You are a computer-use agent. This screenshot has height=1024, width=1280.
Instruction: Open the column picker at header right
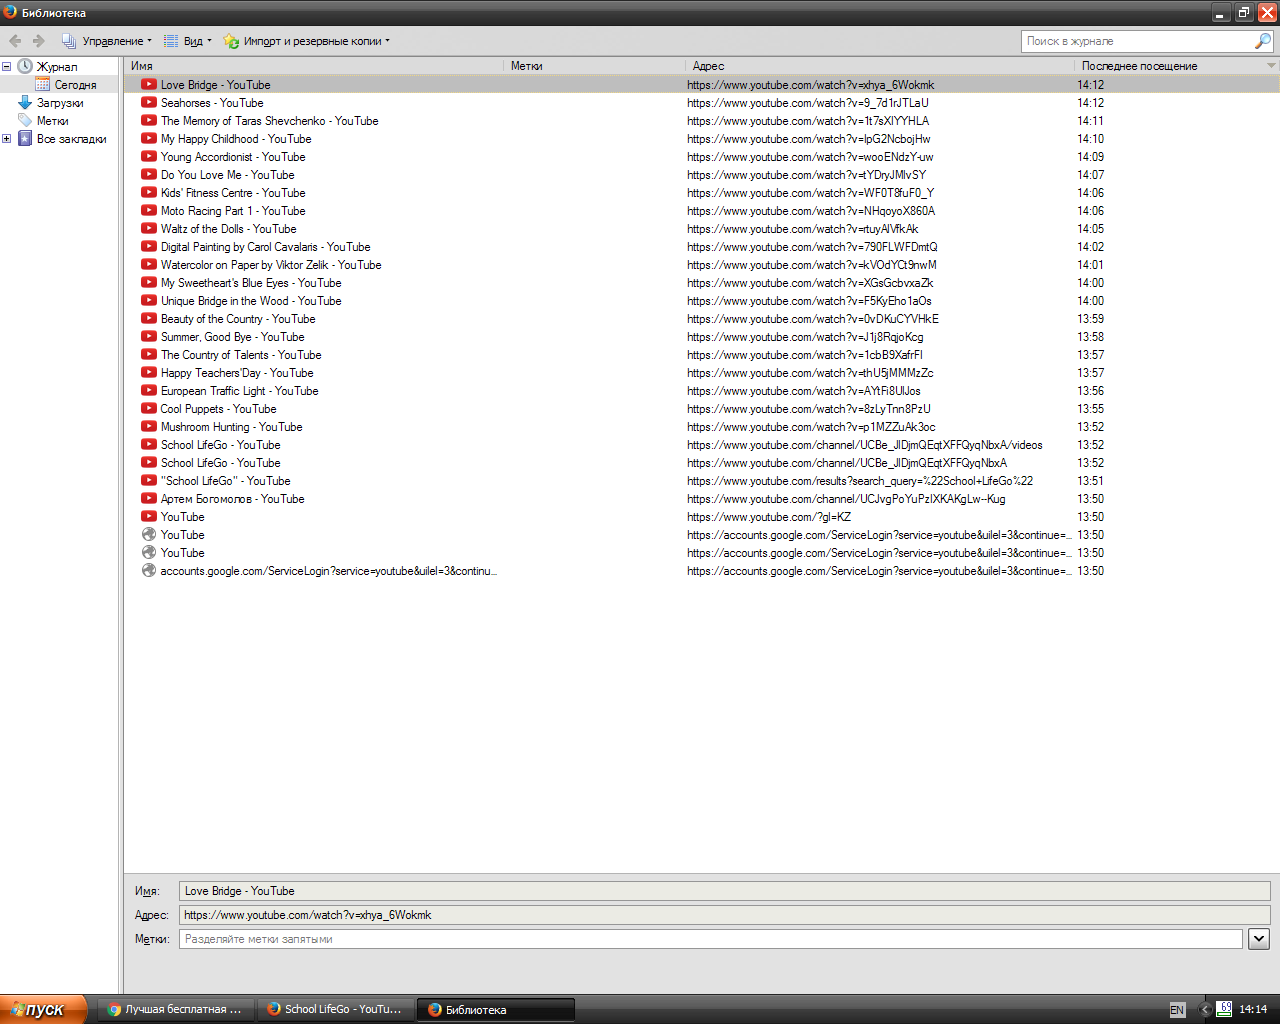tap(1272, 66)
